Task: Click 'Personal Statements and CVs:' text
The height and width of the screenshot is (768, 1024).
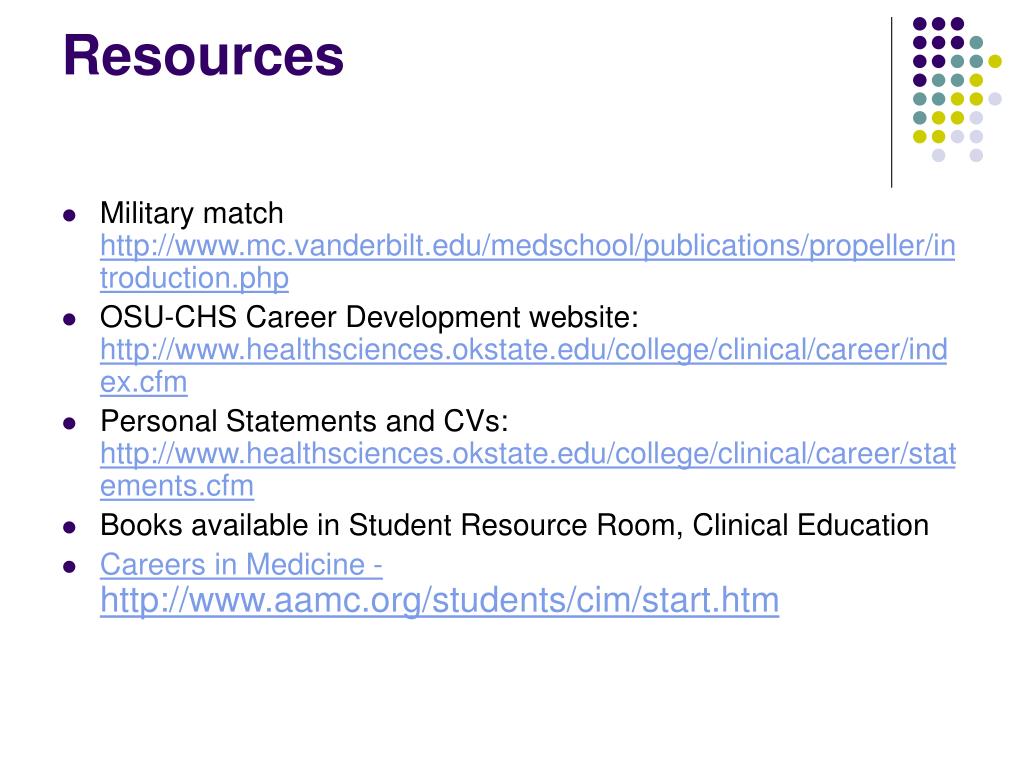Action: pos(304,421)
